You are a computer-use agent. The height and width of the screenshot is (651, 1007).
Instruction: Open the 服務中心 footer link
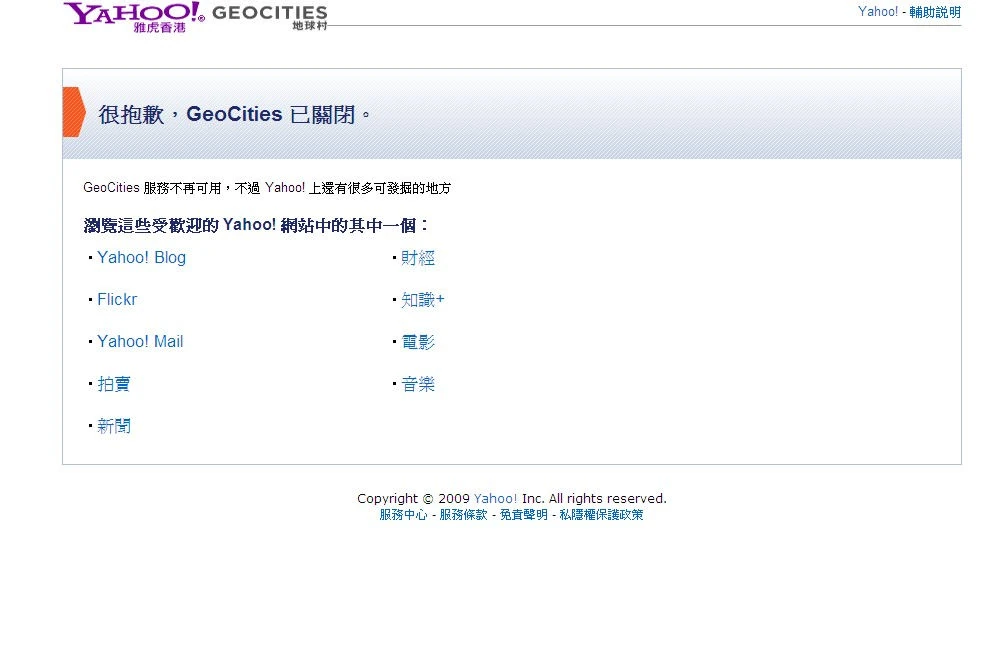click(x=403, y=514)
